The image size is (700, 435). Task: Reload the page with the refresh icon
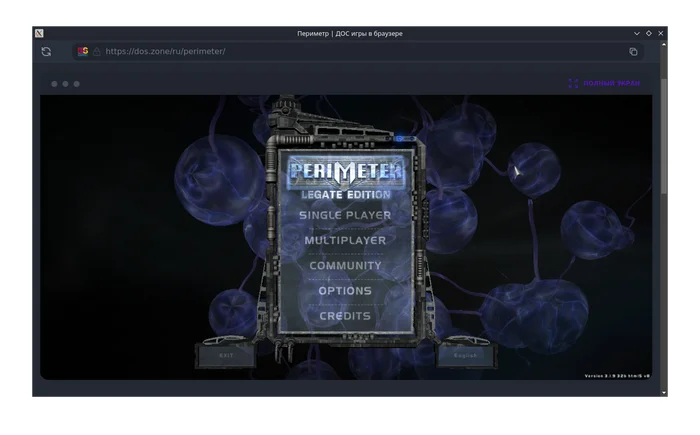pos(46,52)
